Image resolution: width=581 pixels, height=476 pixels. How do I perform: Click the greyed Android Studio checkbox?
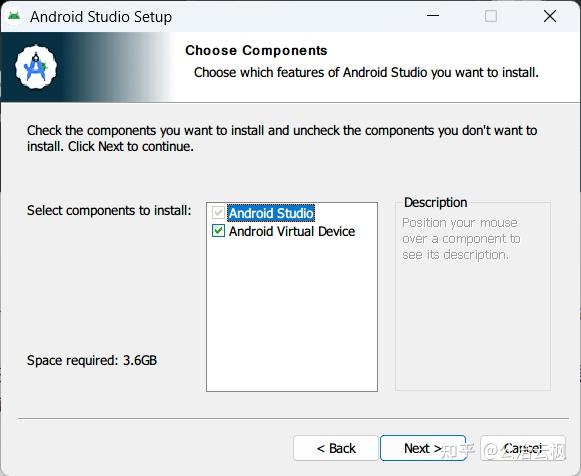tap(218, 213)
